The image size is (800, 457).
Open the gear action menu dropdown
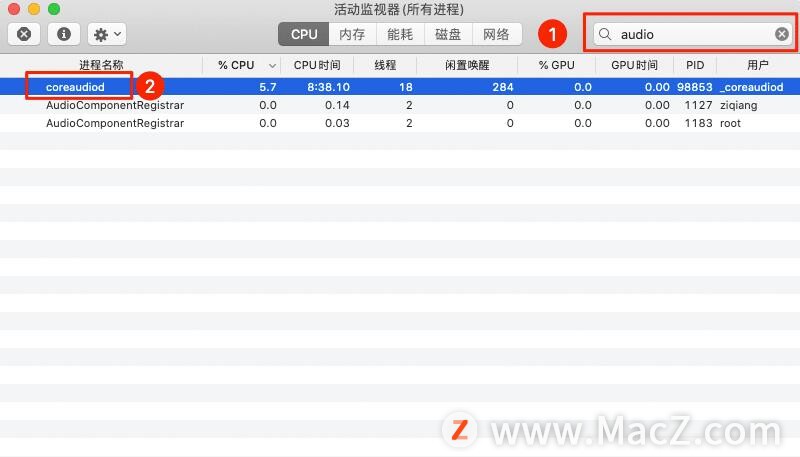pyautogui.click(x=107, y=34)
